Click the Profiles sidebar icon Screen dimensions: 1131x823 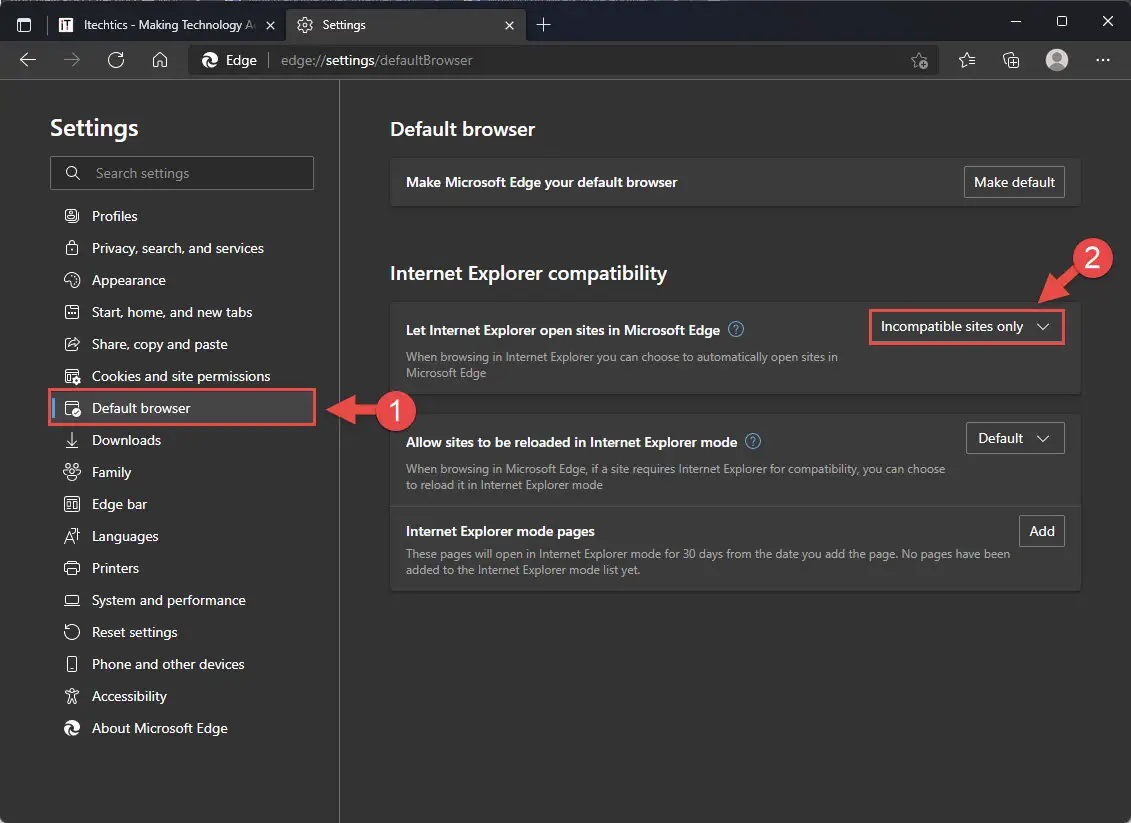[x=72, y=216]
